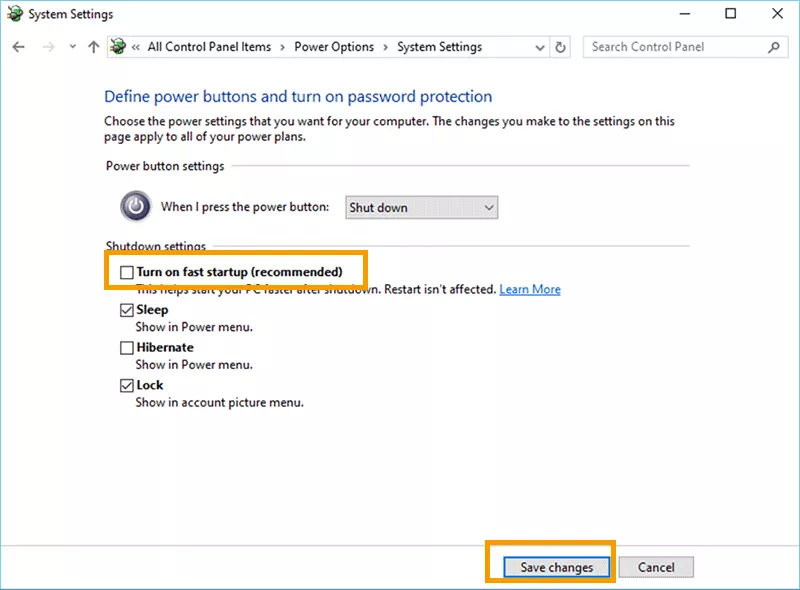The width and height of the screenshot is (800, 590).
Task: Go up one level with up arrow
Action: coord(93,47)
